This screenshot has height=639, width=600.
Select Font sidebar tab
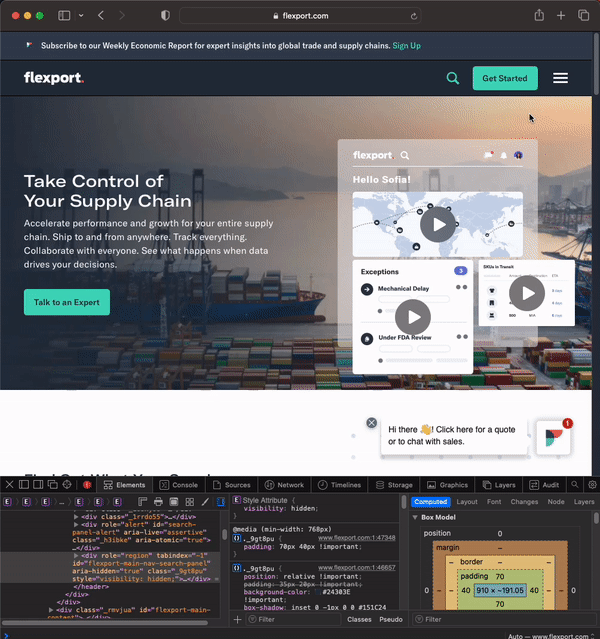tap(494, 502)
